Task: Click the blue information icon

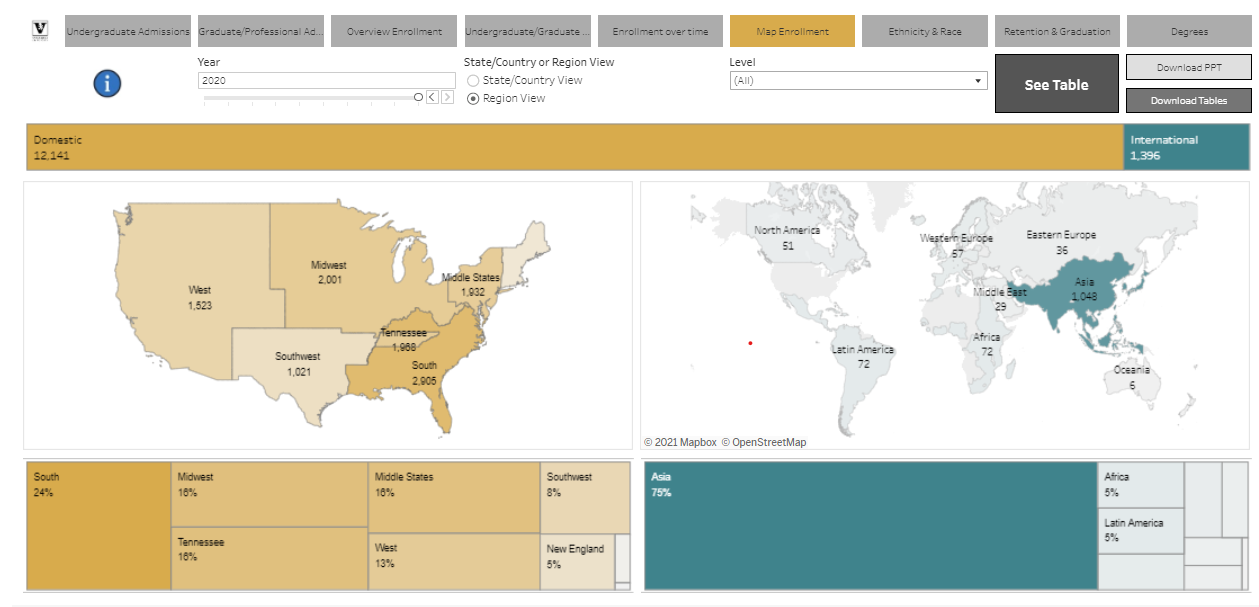Action: pyautogui.click(x=107, y=84)
